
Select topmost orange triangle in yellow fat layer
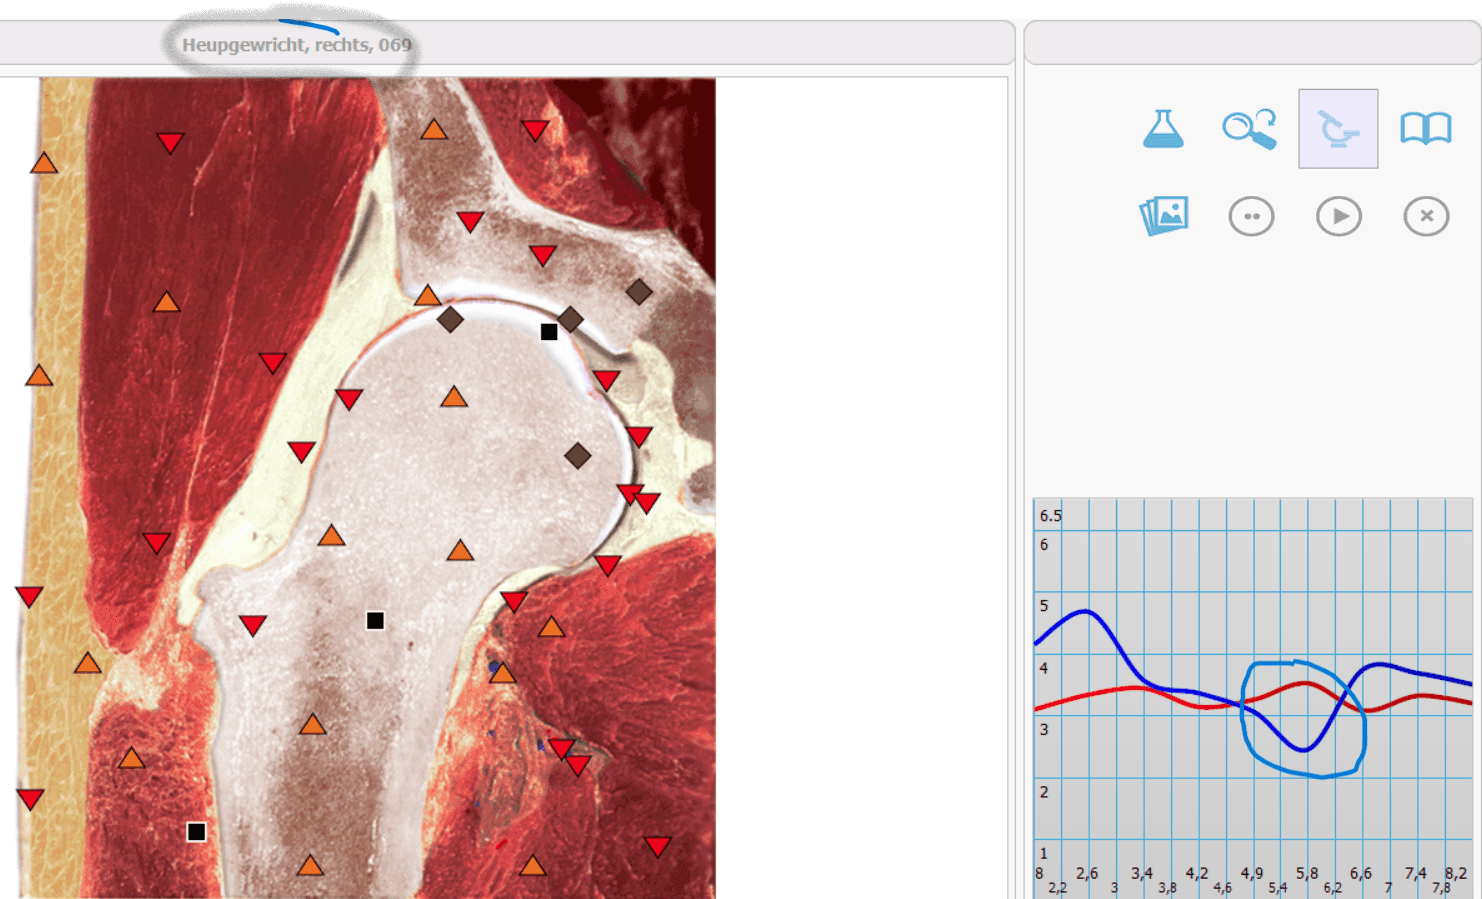coord(44,163)
